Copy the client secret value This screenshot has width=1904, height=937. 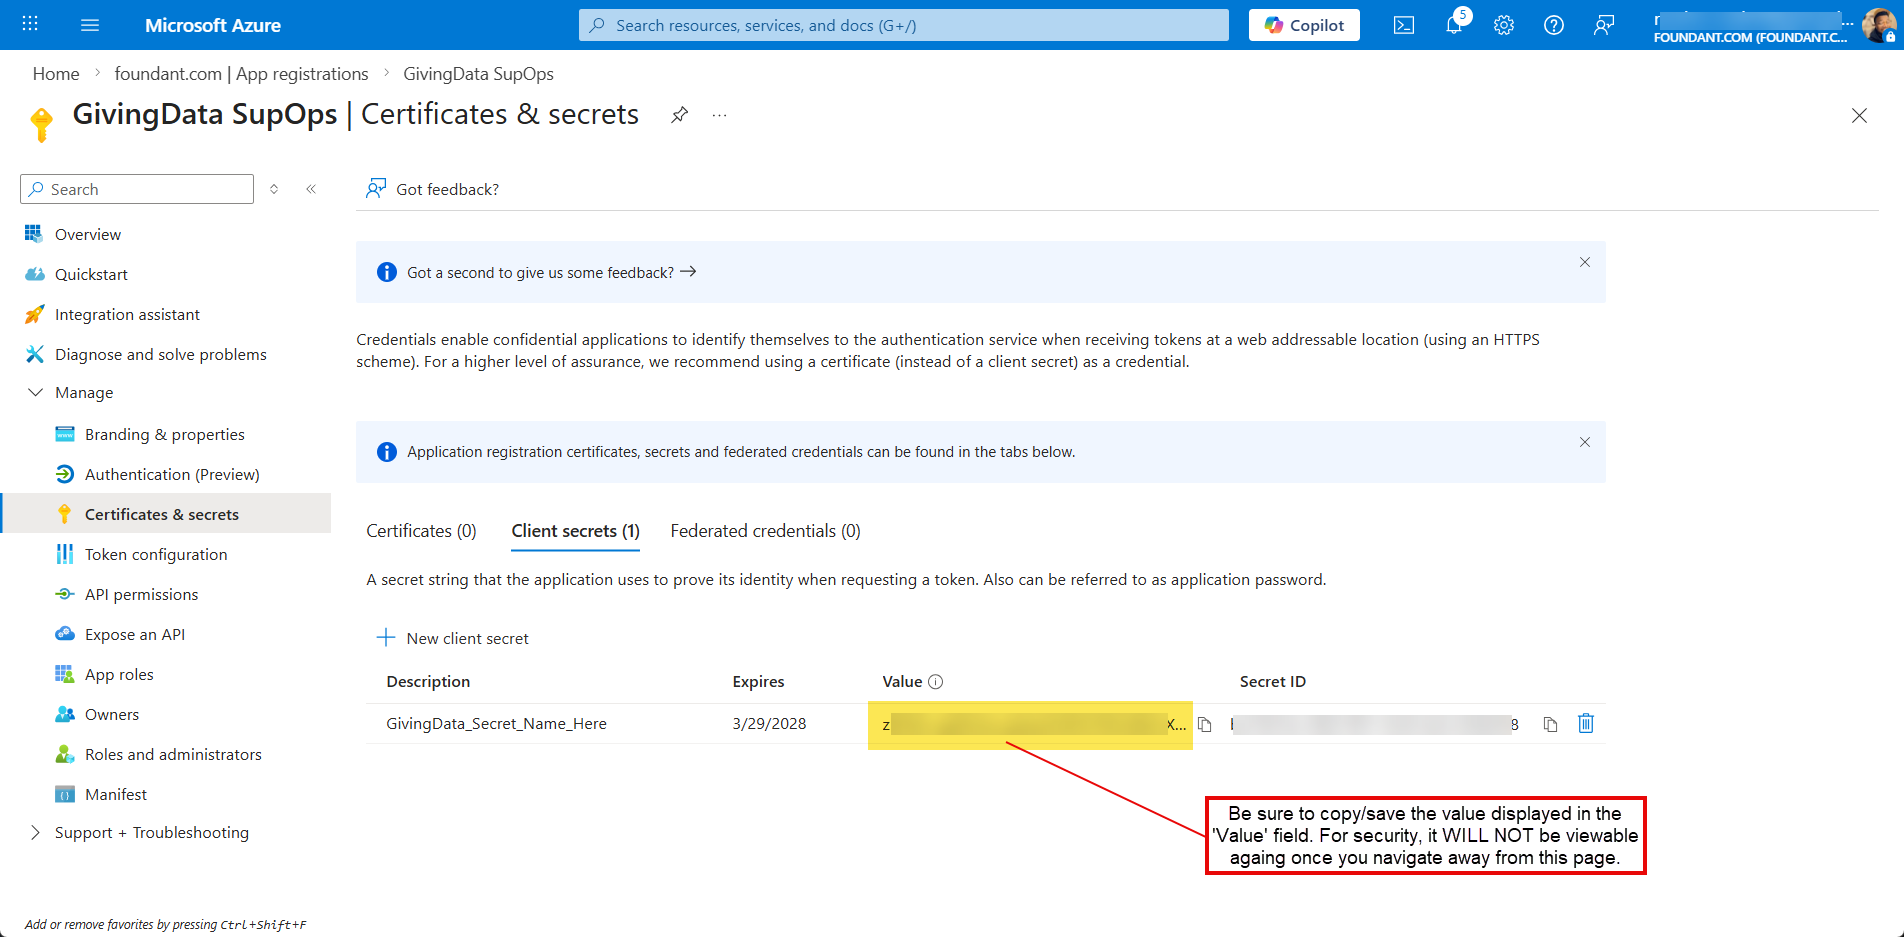[1205, 724]
